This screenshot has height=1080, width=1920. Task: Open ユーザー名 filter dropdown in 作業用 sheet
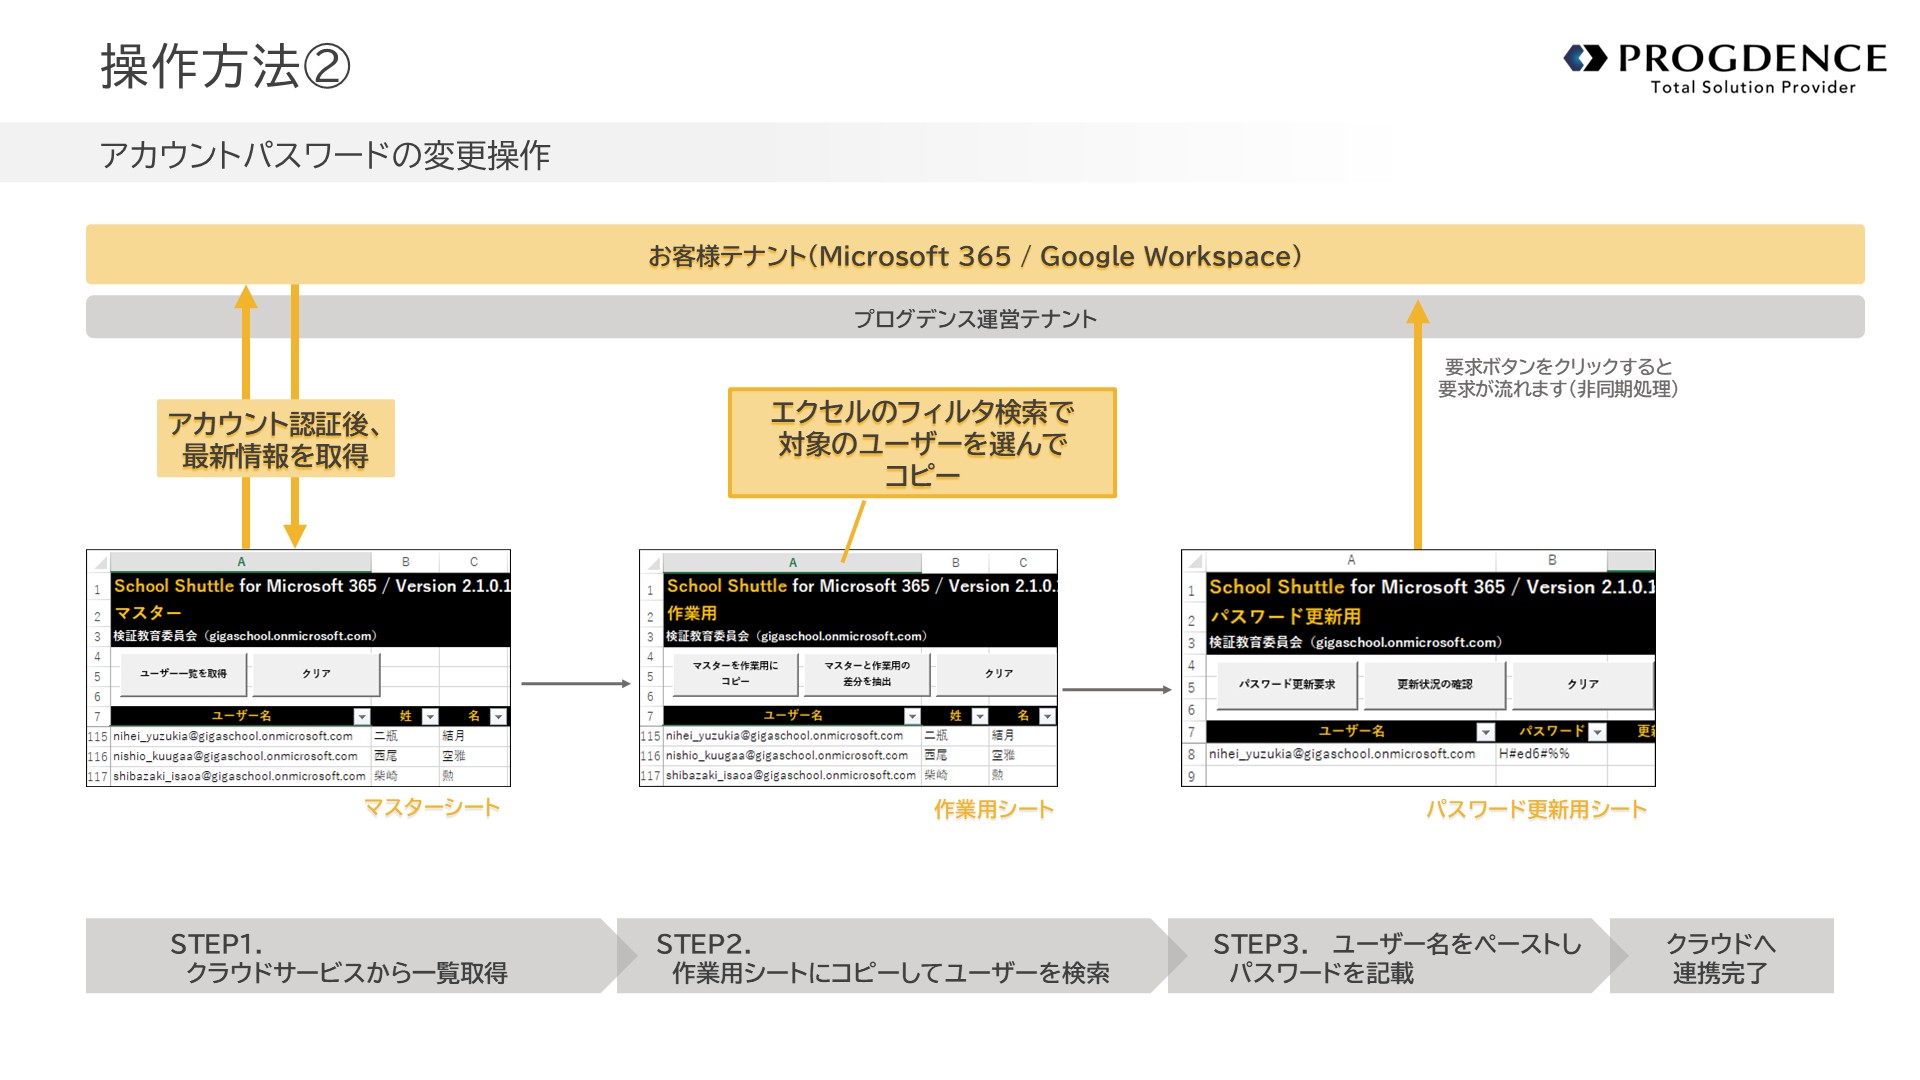click(912, 717)
